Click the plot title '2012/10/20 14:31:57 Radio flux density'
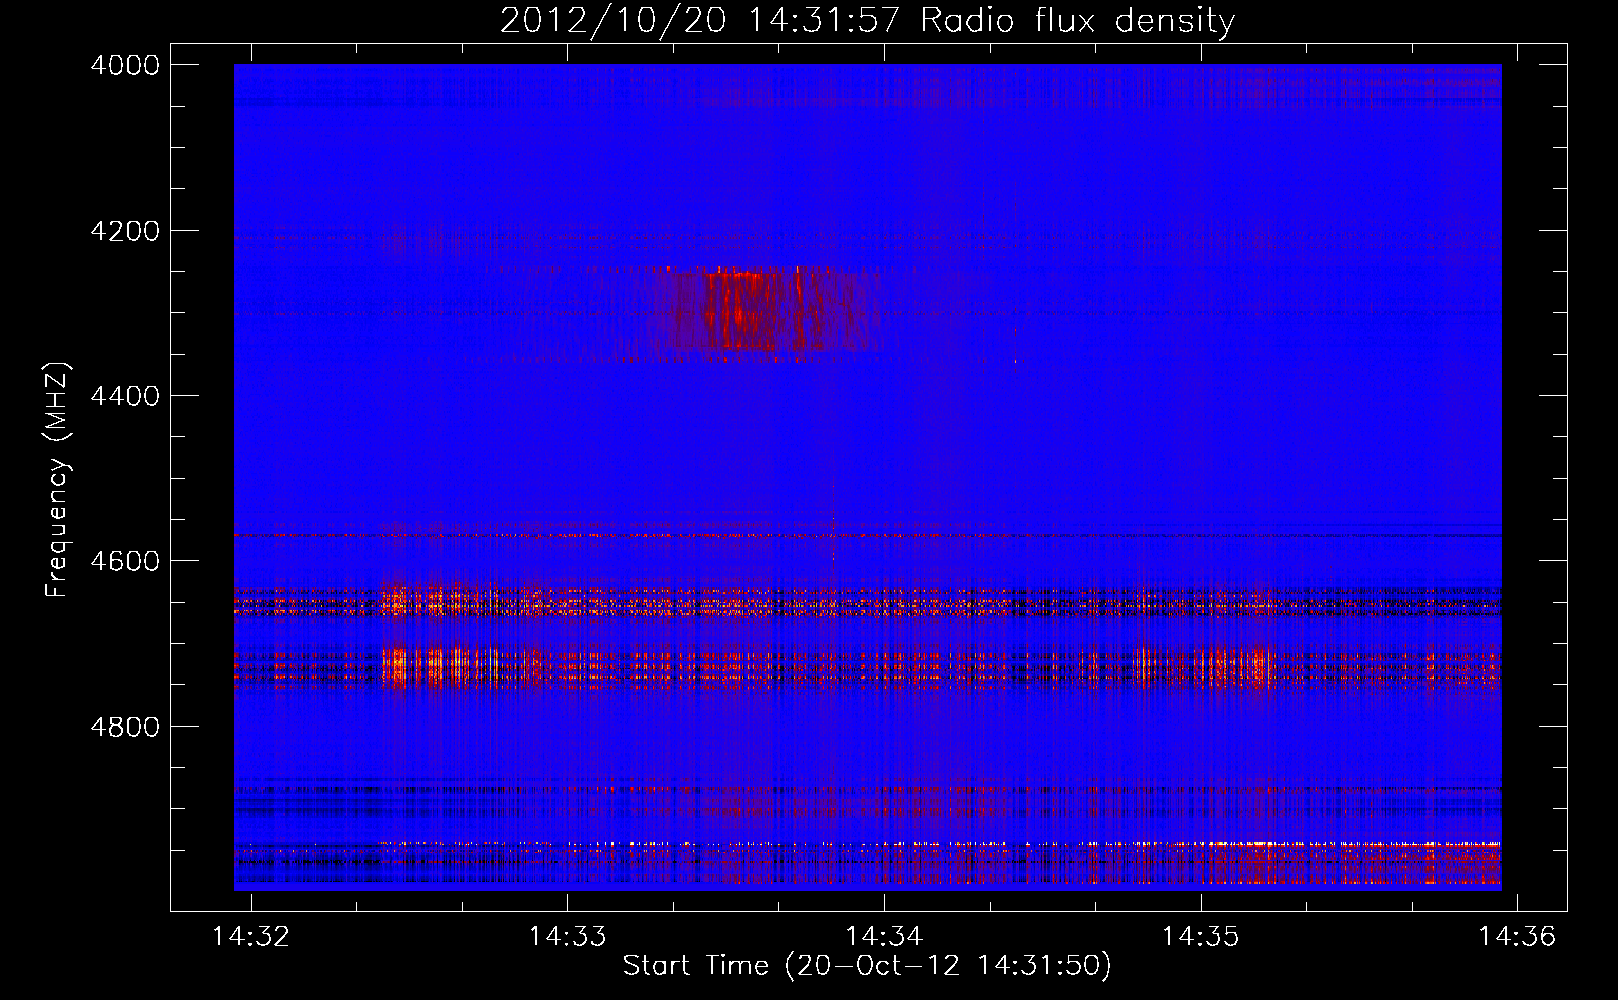Screen dimensions: 1618x1000 pos(867,20)
